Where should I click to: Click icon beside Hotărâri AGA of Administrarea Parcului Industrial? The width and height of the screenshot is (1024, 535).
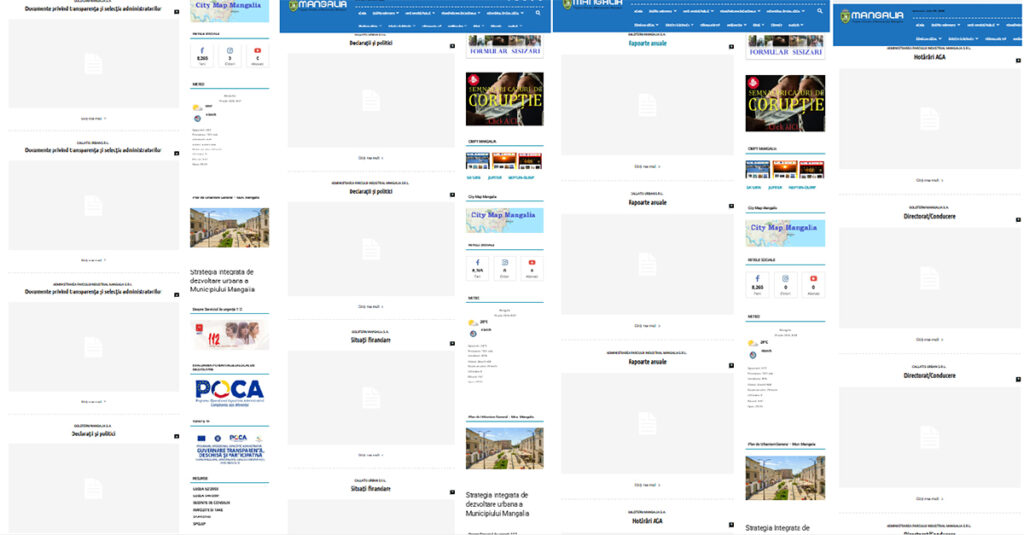(1018, 61)
